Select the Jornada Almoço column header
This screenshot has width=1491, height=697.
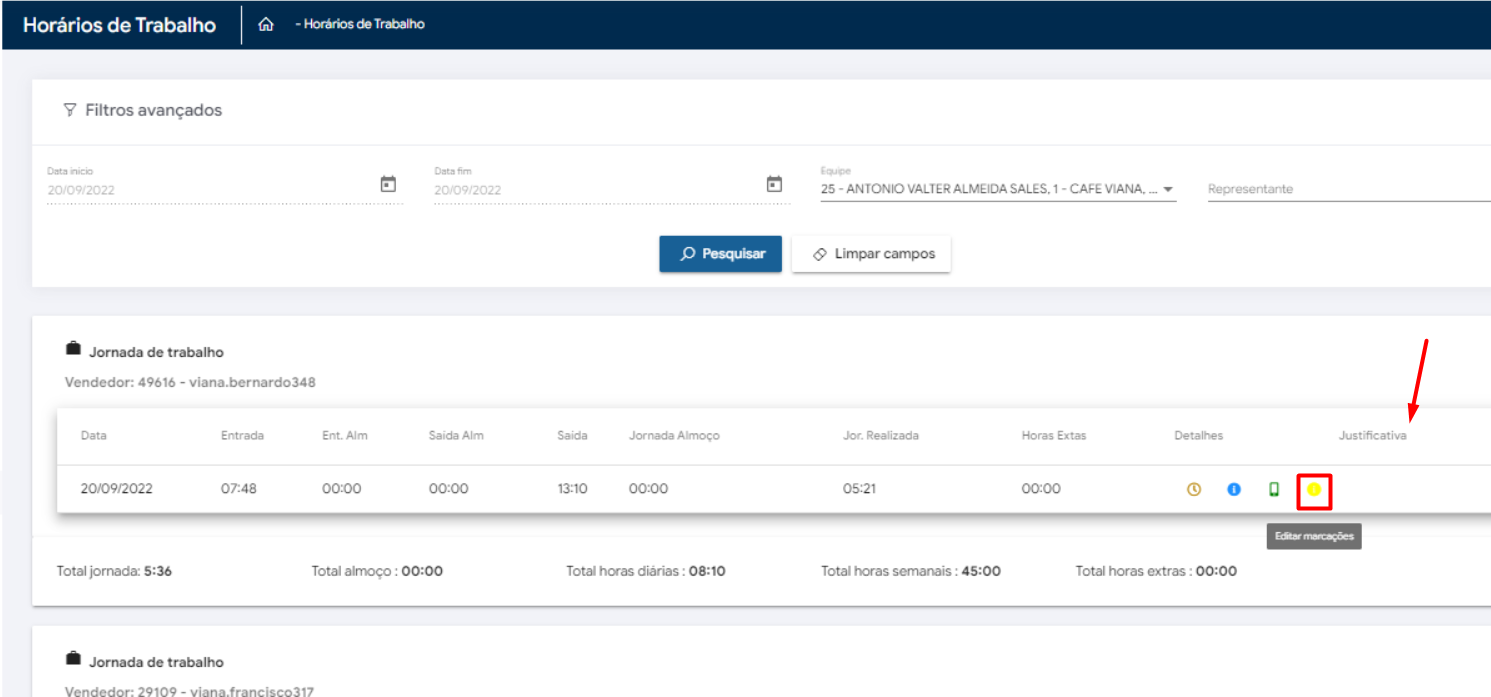(x=674, y=436)
